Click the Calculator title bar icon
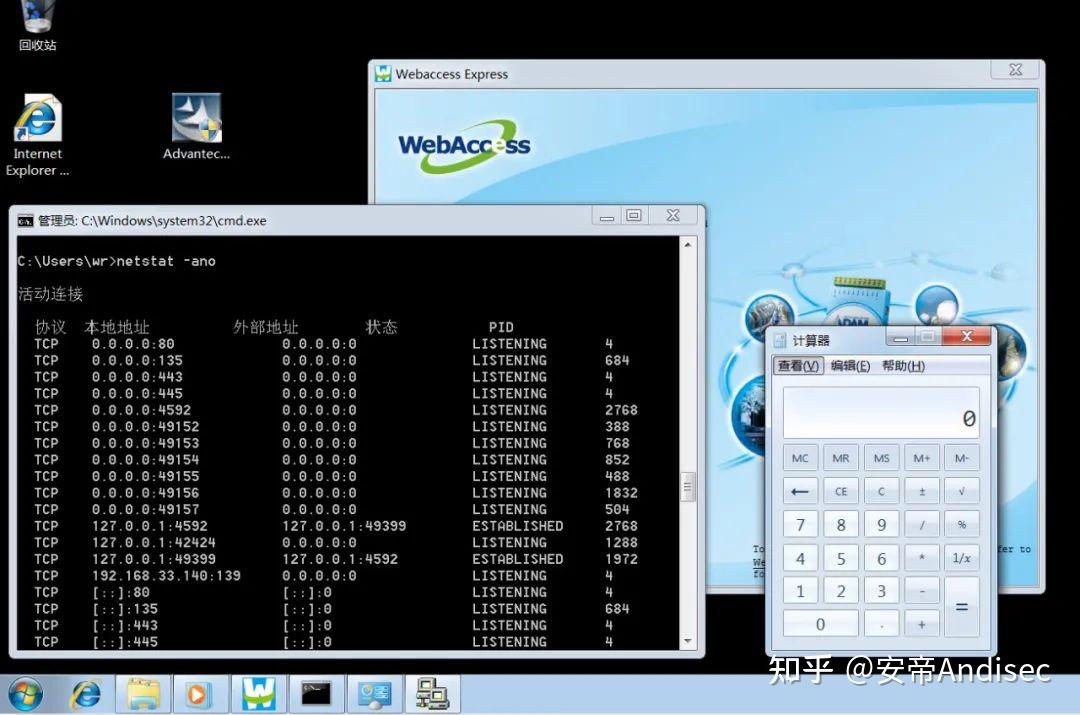 point(780,340)
